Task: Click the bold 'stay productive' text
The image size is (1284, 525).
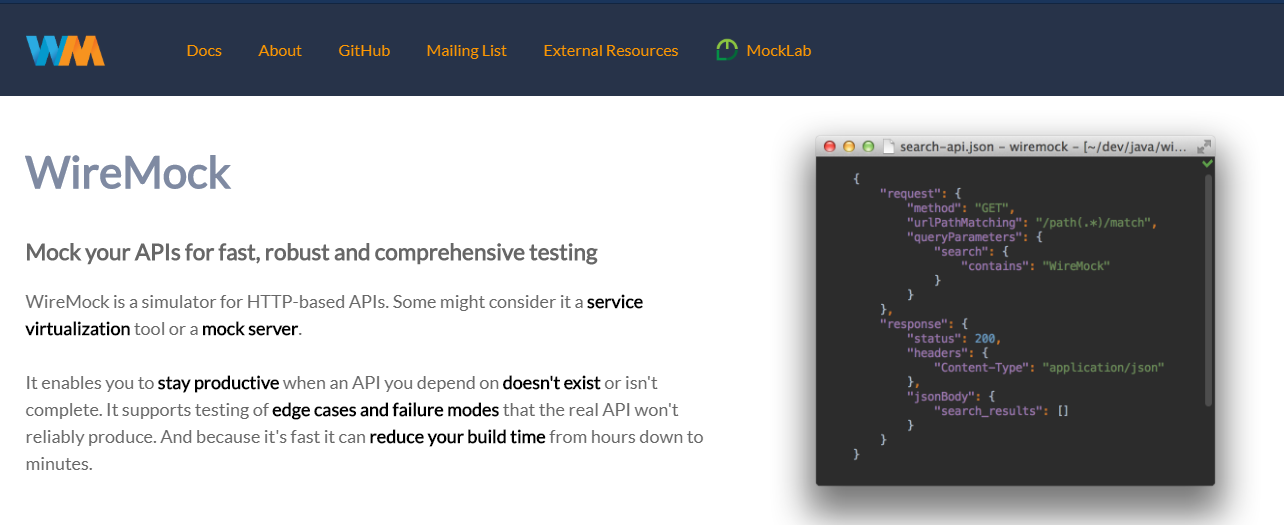Action: coord(218,382)
